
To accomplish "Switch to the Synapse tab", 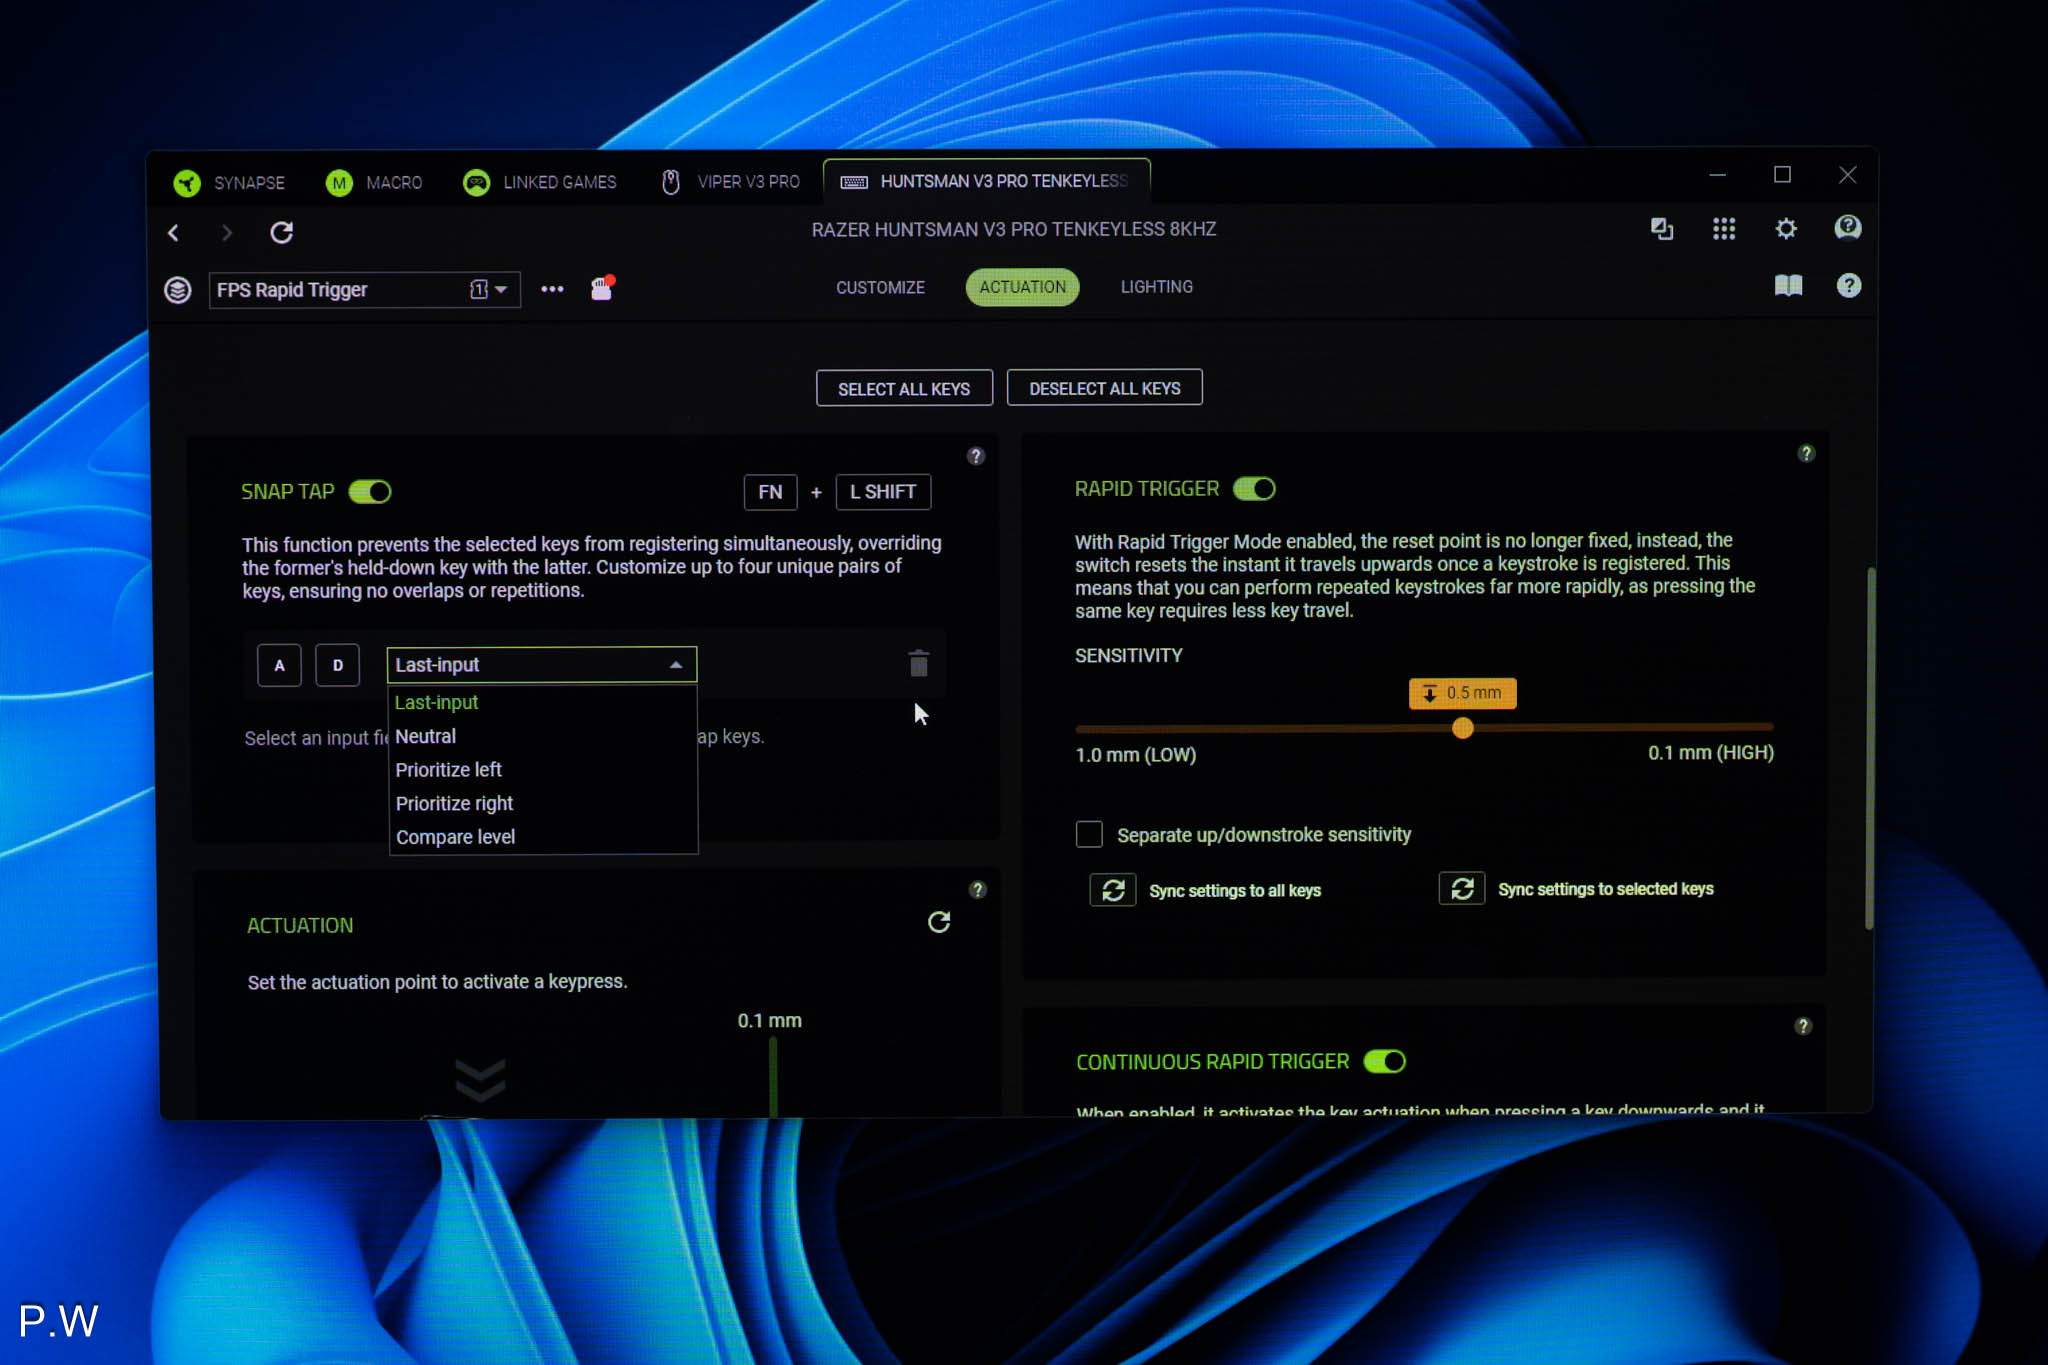I will click(x=229, y=182).
